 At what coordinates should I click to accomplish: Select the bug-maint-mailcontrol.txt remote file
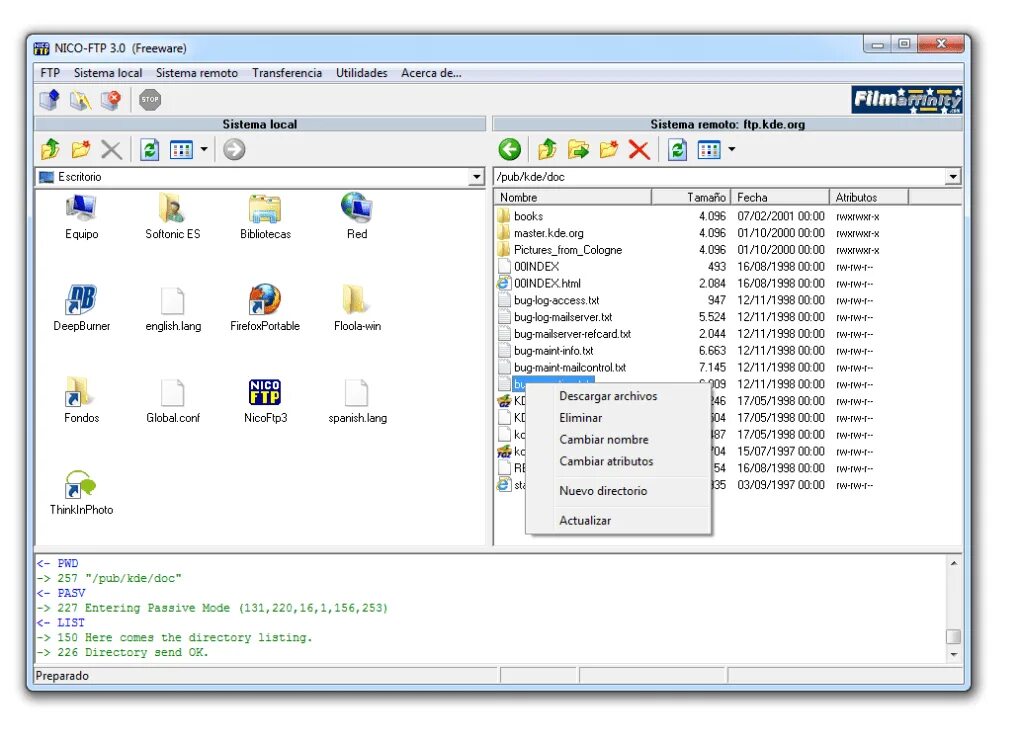[569, 368]
